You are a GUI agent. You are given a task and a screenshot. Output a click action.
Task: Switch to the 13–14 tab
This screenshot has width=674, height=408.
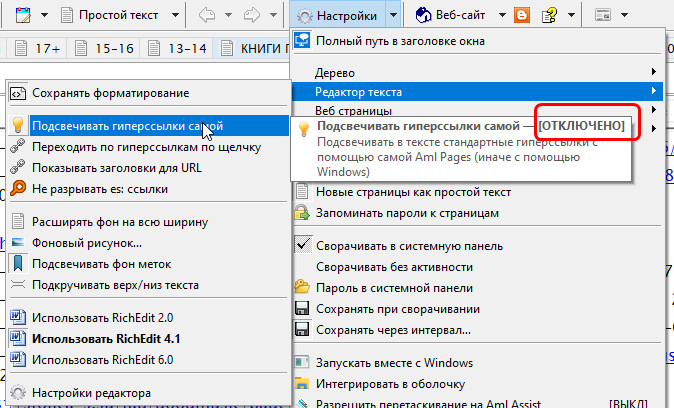point(178,48)
